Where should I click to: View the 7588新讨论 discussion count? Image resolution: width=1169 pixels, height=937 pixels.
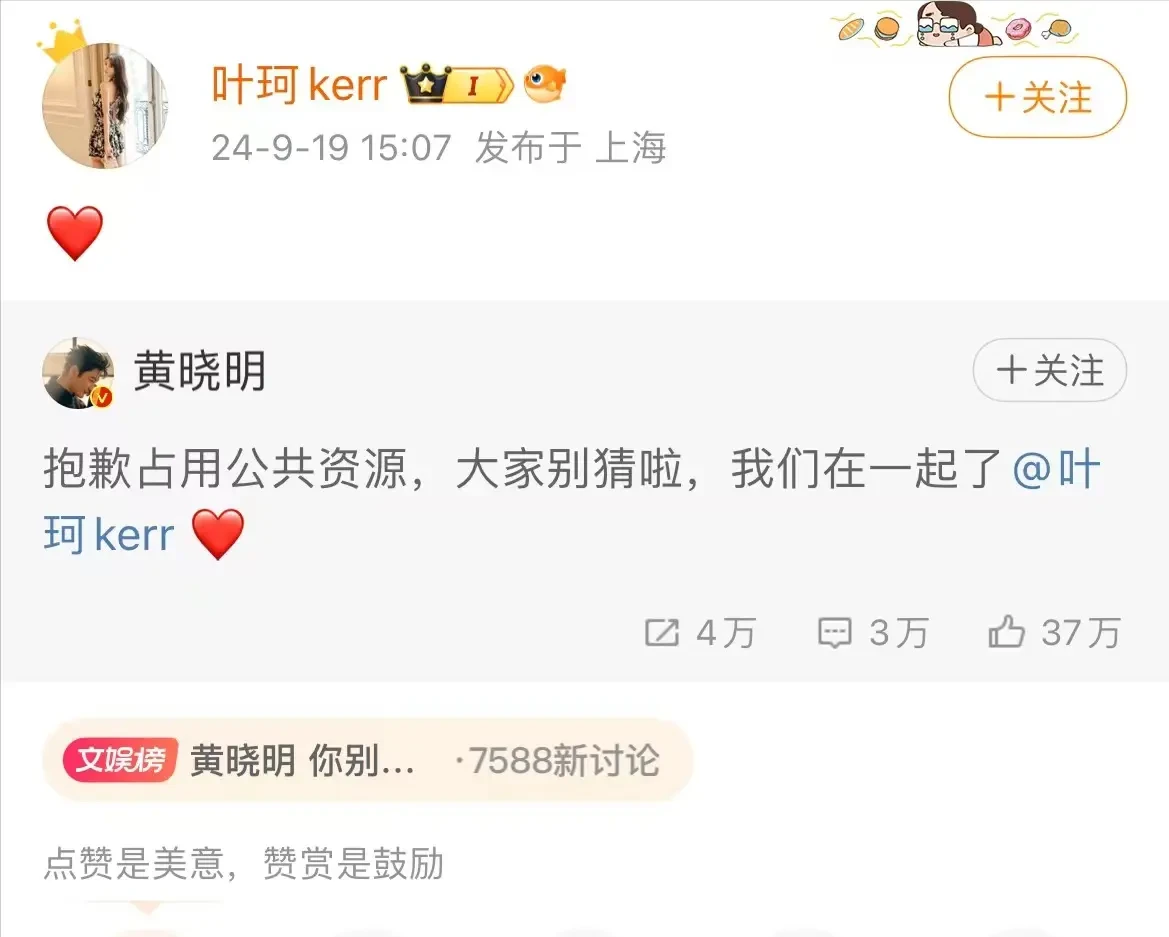coord(558,761)
